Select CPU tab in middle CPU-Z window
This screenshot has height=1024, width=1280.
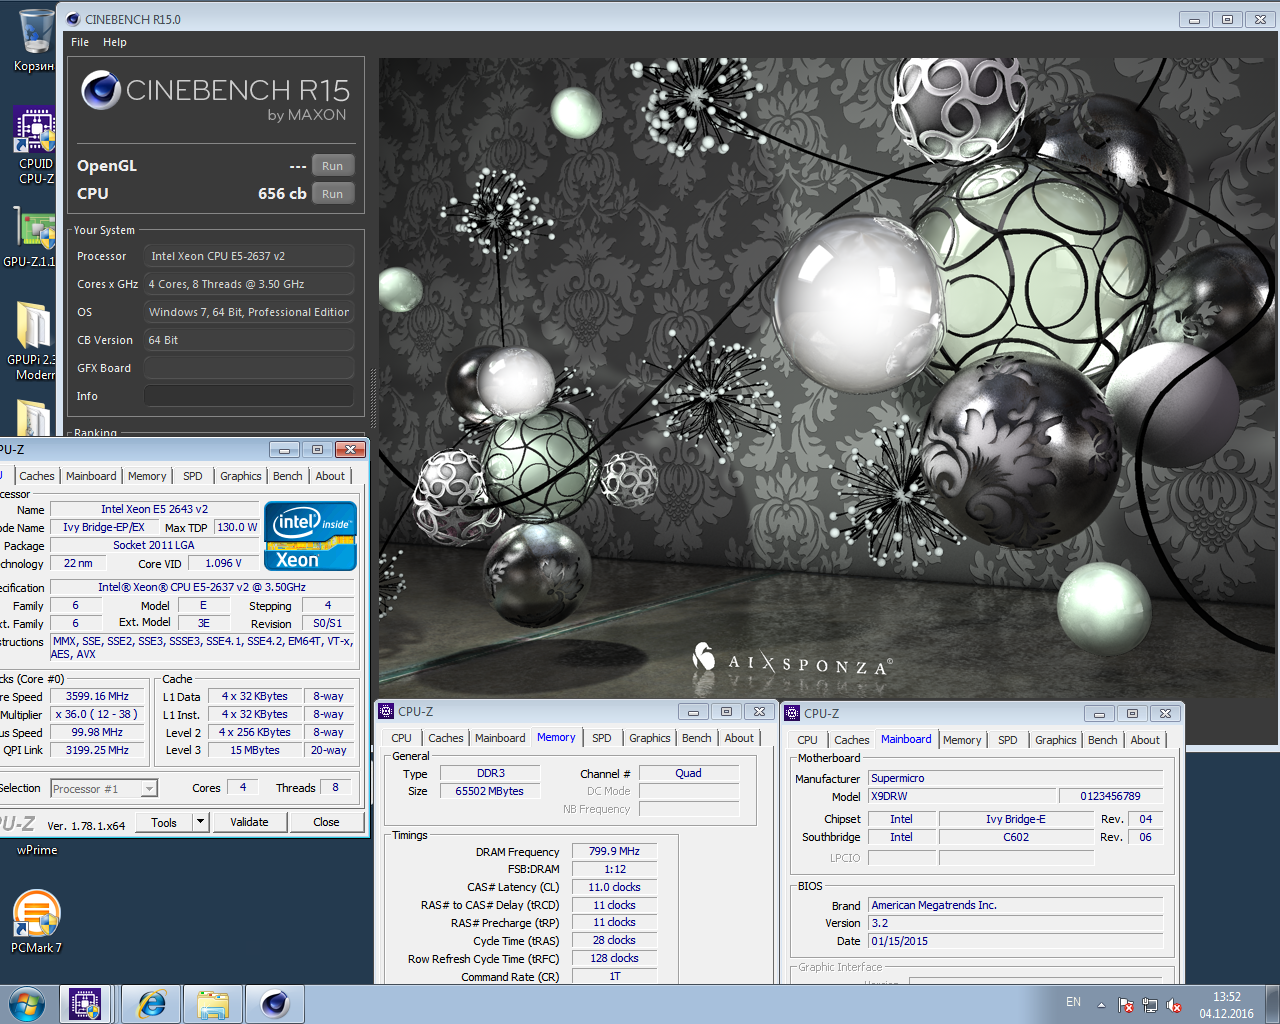[x=402, y=738]
